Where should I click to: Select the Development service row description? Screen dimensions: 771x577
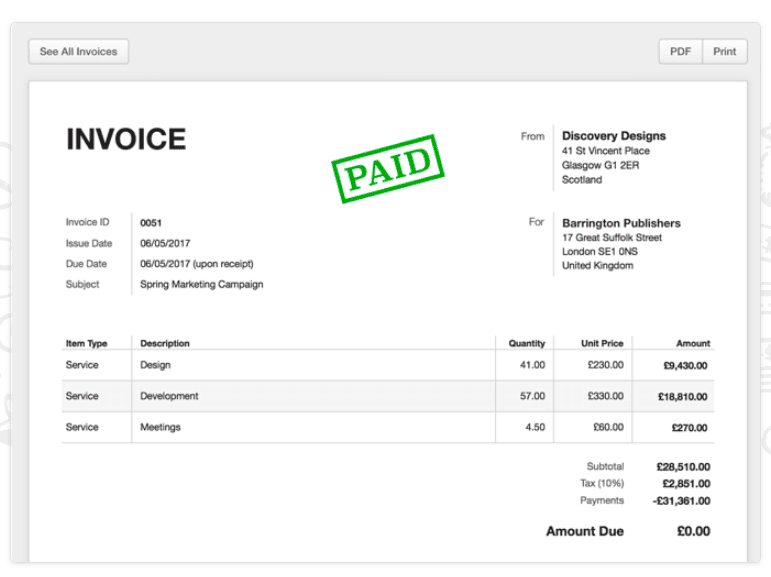click(169, 396)
